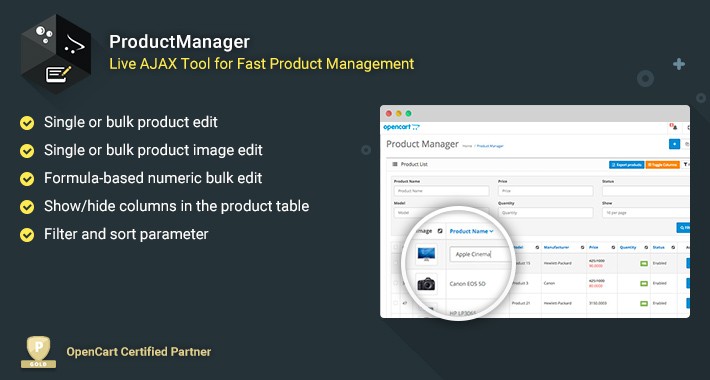Click the edit icon in Price column header
Image resolution: width=710 pixels, height=380 pixels.
tap(613, 248)
